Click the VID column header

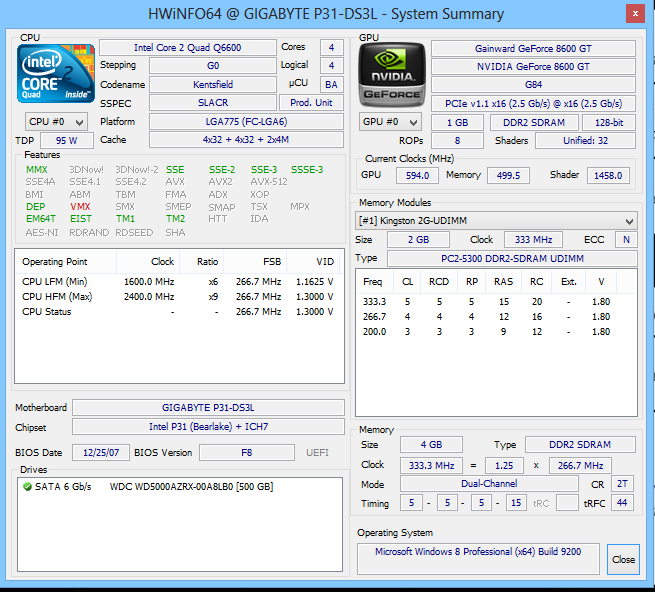click(x=313, y=262)
